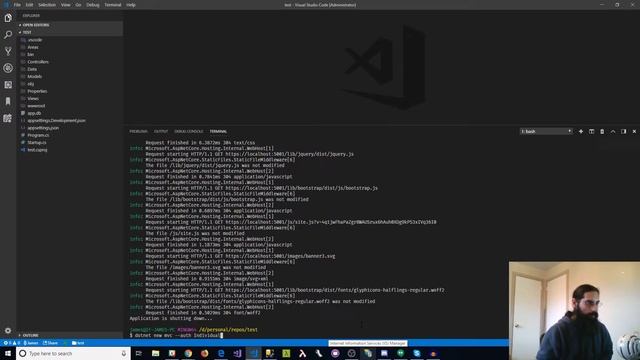Screen dimensions: 640x360
Task: Open the View menu
Action: (x=65, y=5)
